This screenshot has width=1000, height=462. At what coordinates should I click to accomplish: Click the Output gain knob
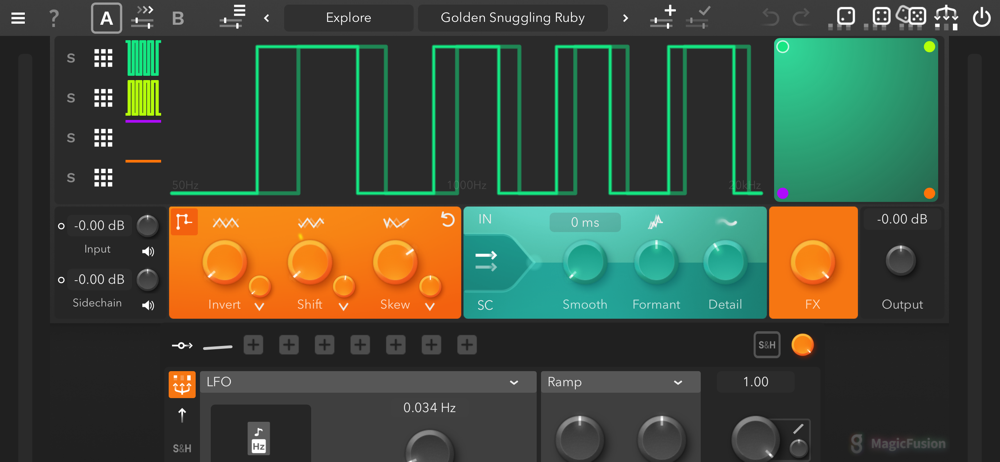(901, 260)
